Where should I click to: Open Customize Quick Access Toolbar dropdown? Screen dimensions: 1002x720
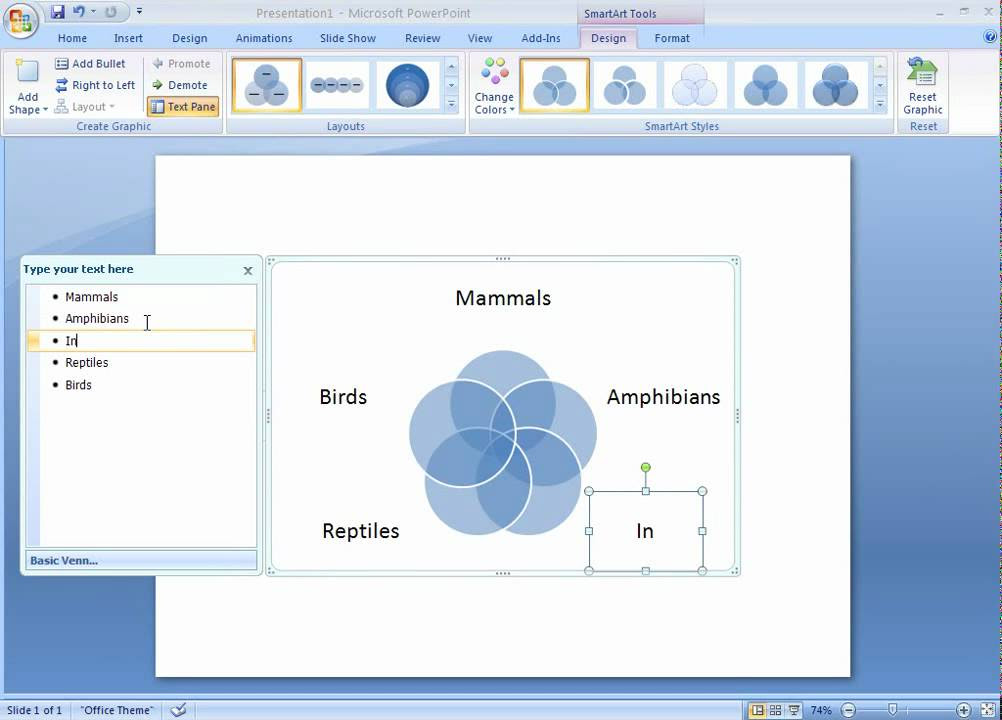tap(139, 11)
